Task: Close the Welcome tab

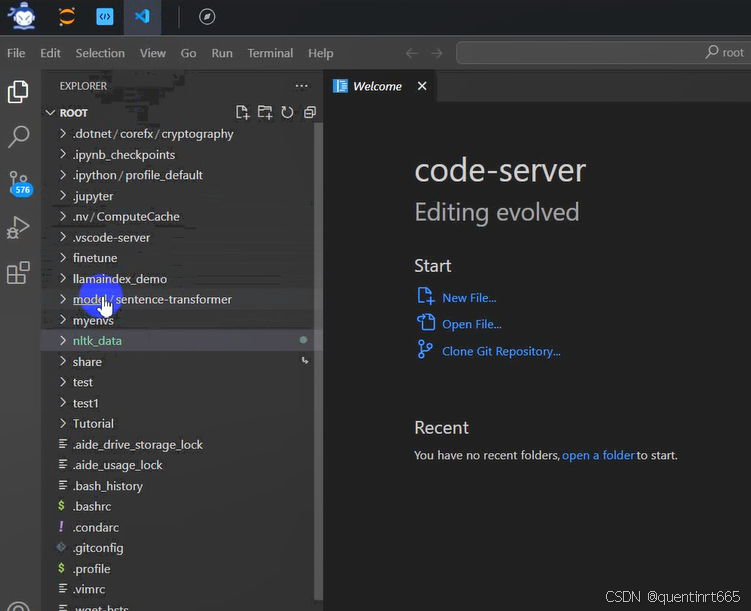Action: point(422,86)
